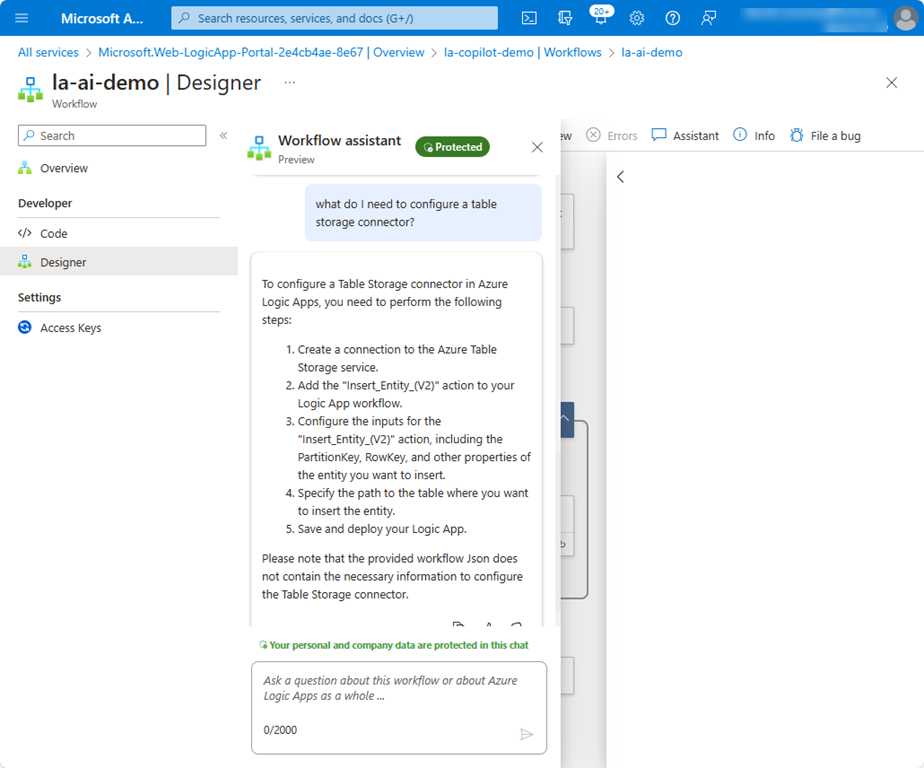
Task: Navigate to All services breadcrumb link
Action: coord(48,52)
